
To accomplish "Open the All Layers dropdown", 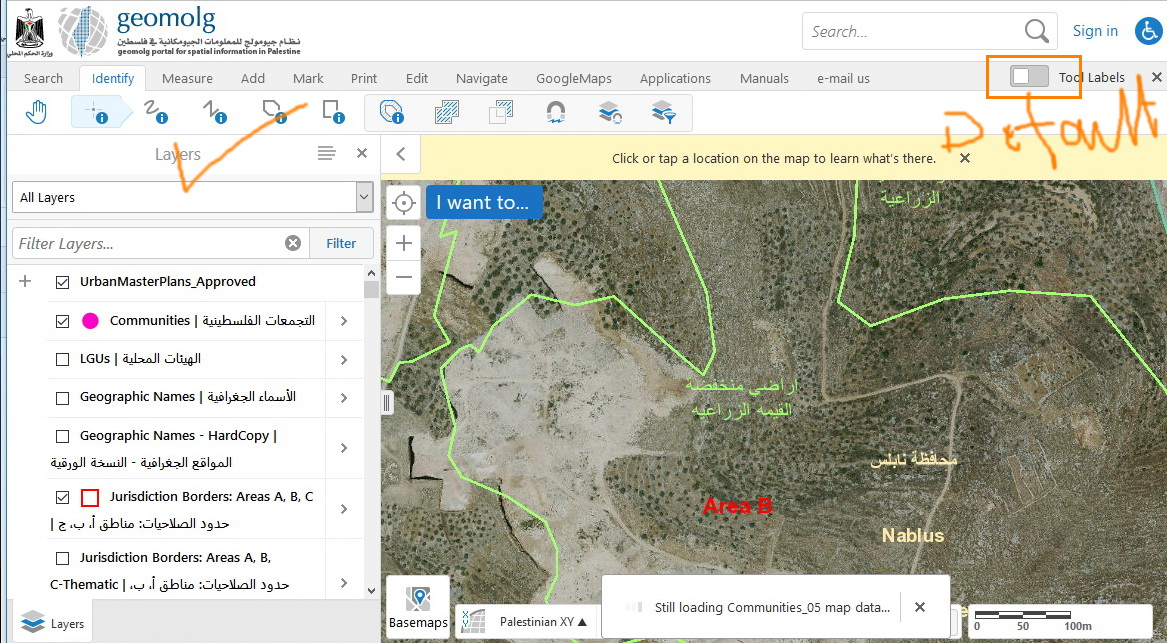I will 193,197.
